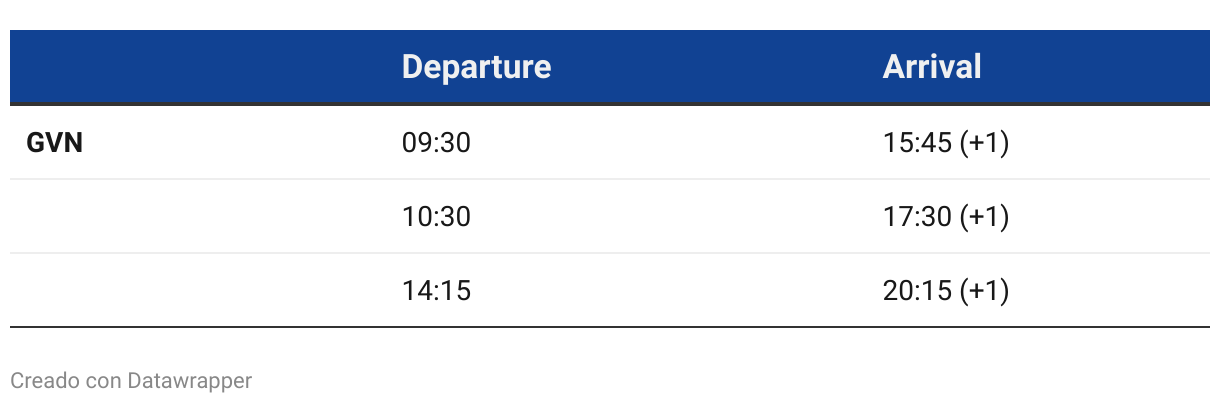Click the 15:45 arrival time
Viewport: 1220px width, 404px height.
point(918,144)
